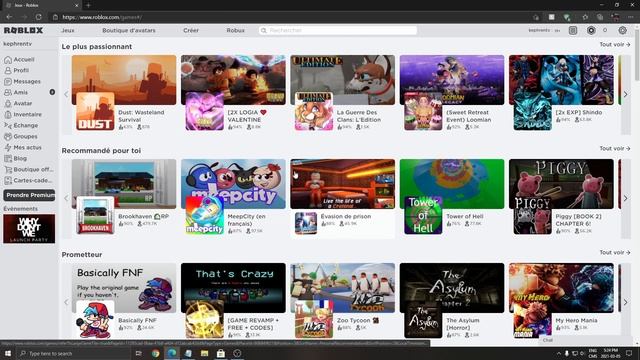
Task: Open the Groupes sidebar icon
Action: (8, 137)
